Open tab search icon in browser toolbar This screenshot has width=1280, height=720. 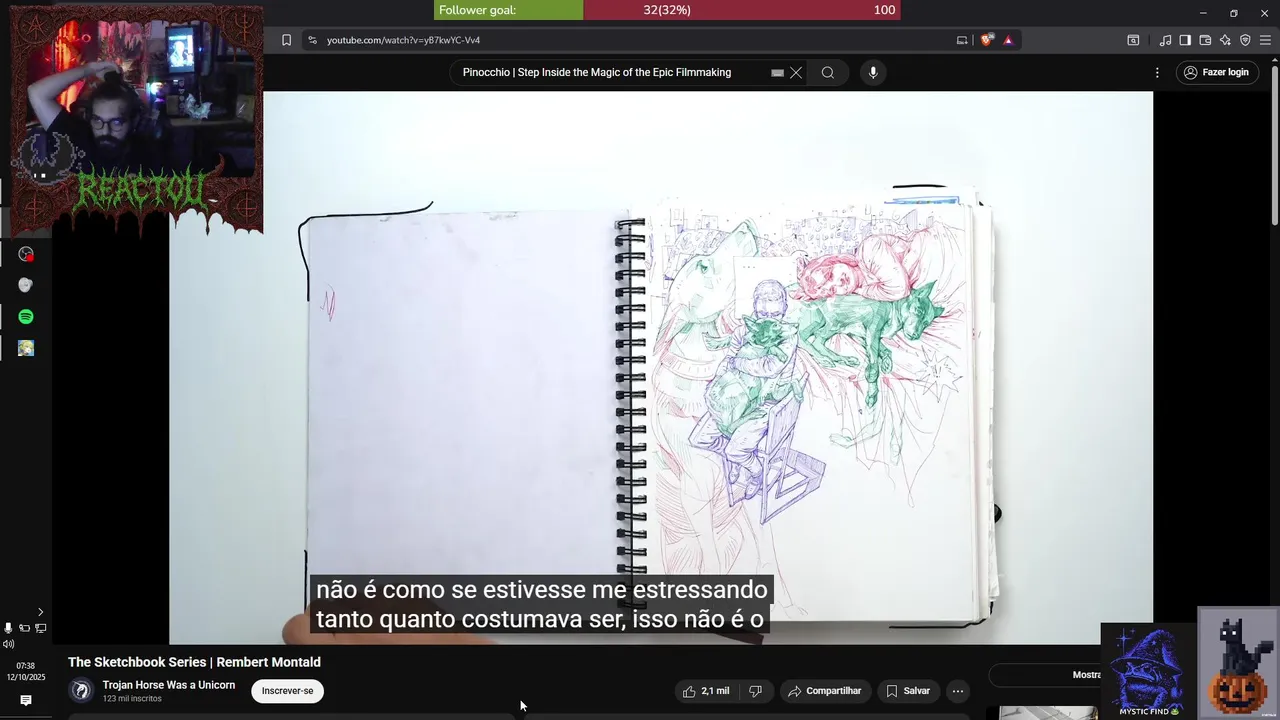click(1133, 40)
